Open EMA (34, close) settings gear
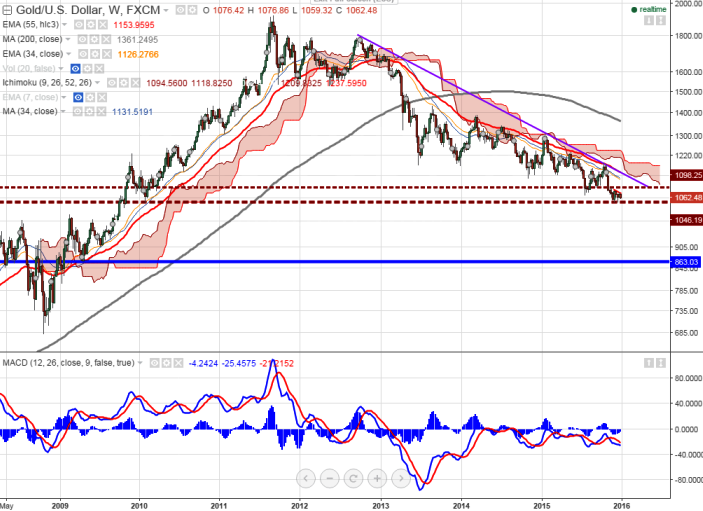703x511 pixels. [95, 54]
